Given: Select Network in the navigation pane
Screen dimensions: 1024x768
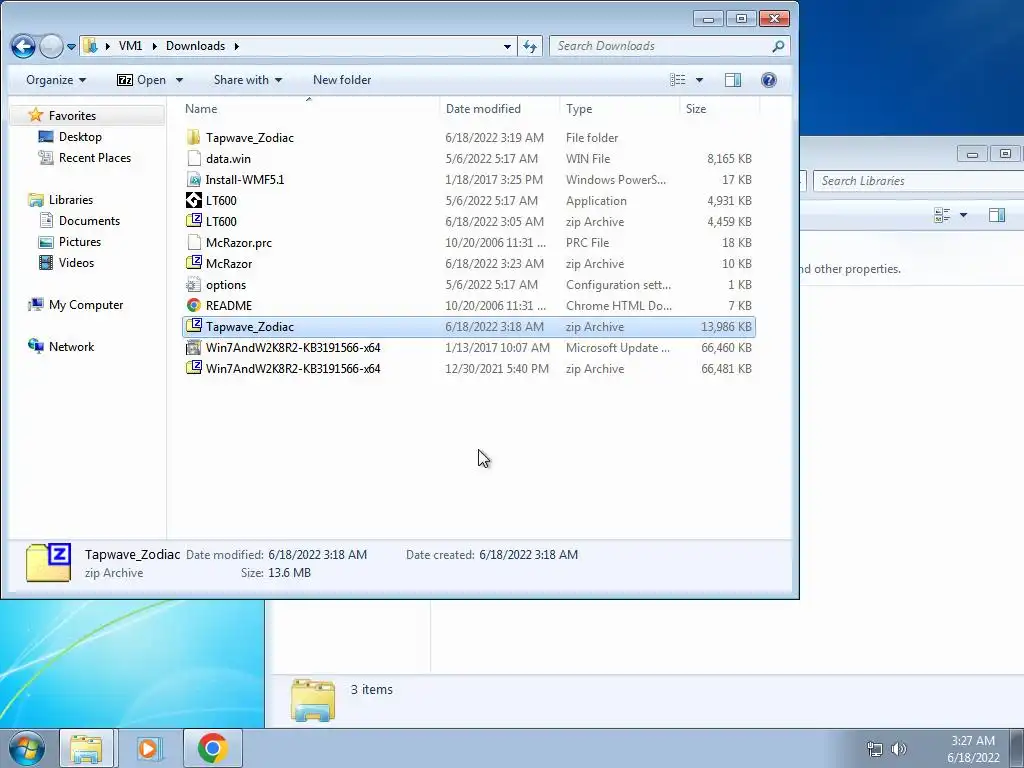Looking at the screenshot, I should tap(71, 347).
